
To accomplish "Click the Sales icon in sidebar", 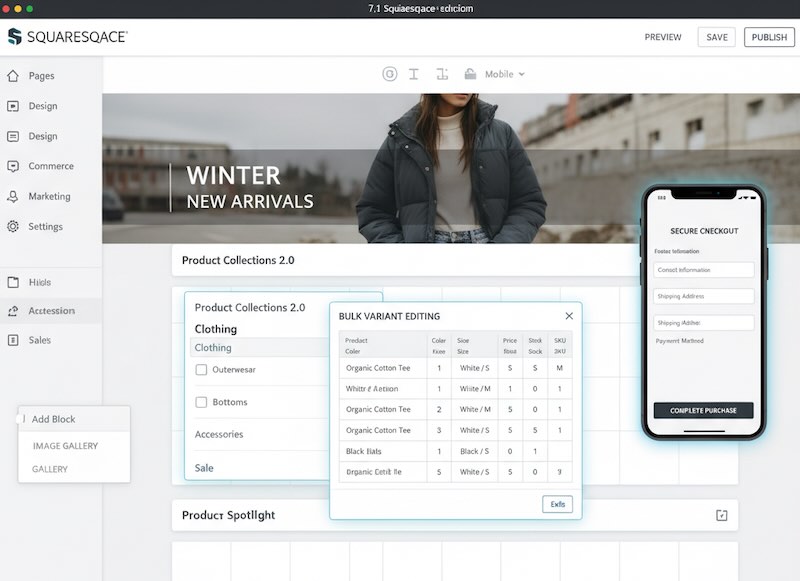I will tap(13, 340).
